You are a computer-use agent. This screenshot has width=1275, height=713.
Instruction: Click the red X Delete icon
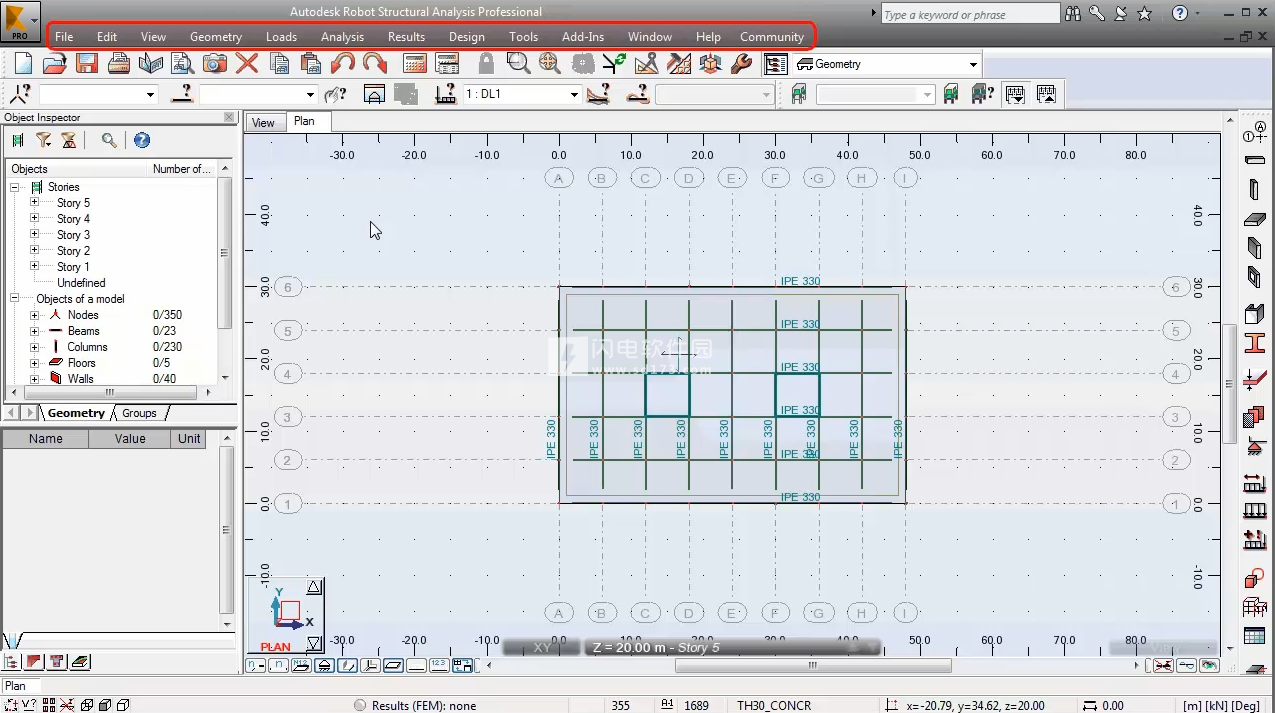pyautogui.click(x=247, y=64)
